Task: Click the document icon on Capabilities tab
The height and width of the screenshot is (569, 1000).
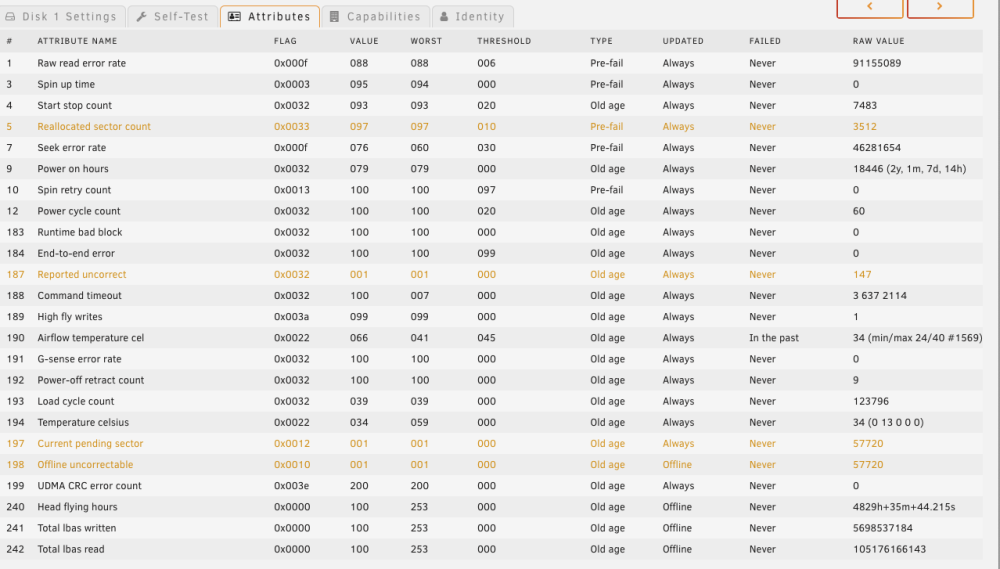Action: 334,17
